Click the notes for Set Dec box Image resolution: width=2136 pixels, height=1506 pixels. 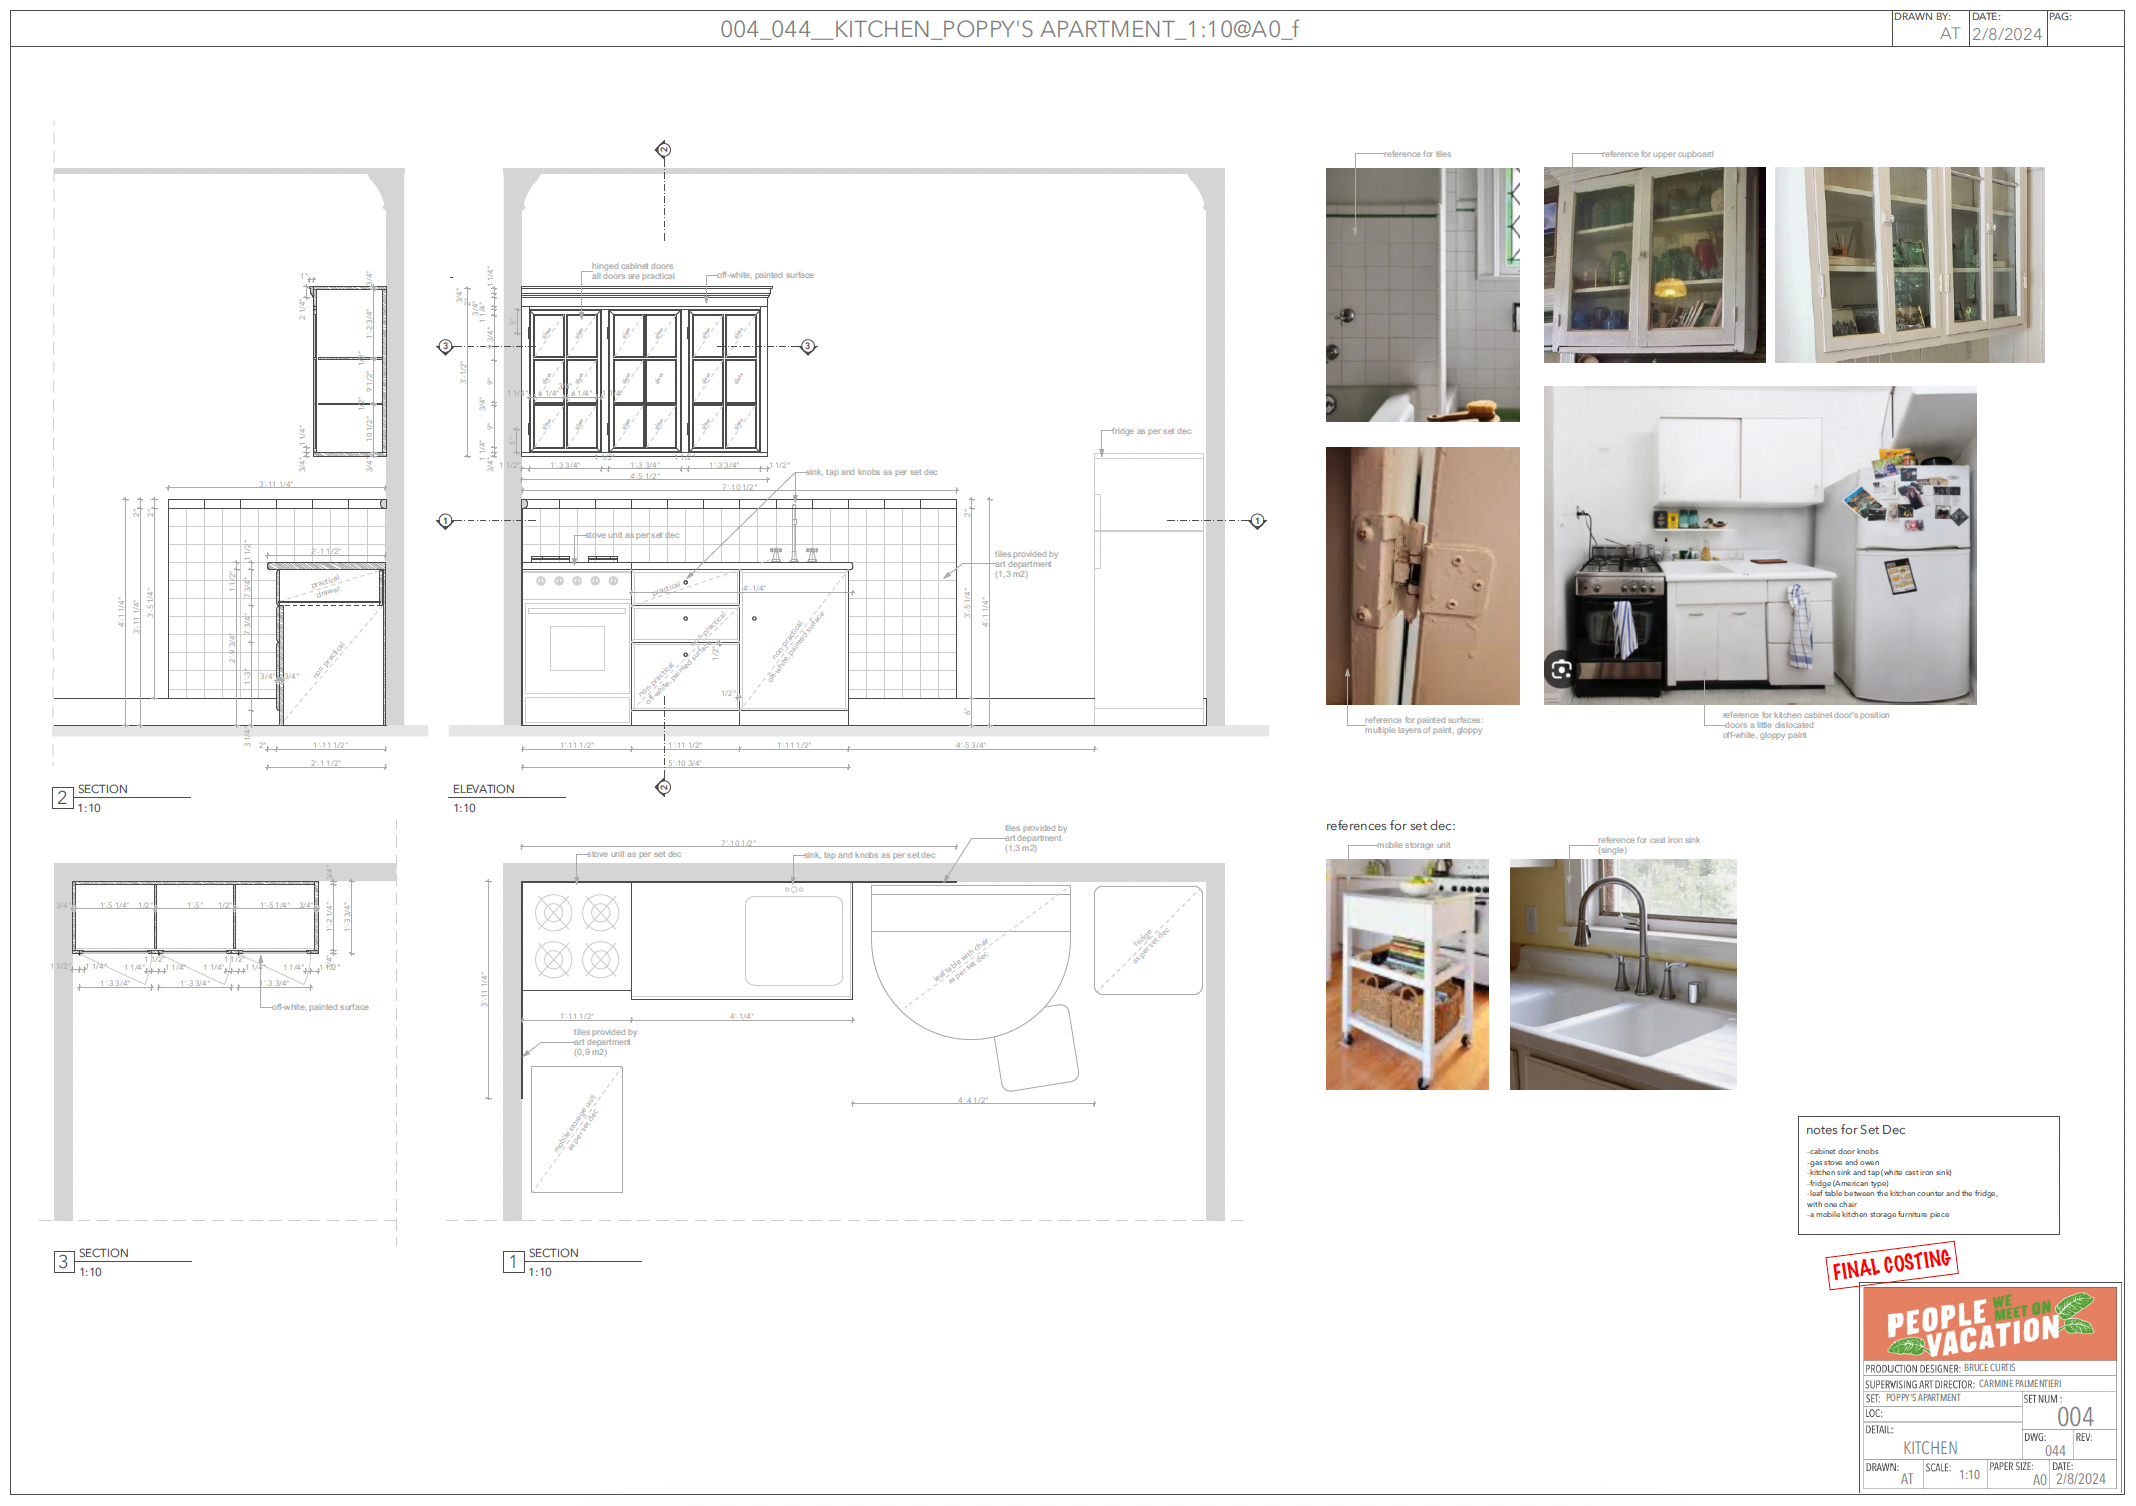[x=1927, y=1175]
